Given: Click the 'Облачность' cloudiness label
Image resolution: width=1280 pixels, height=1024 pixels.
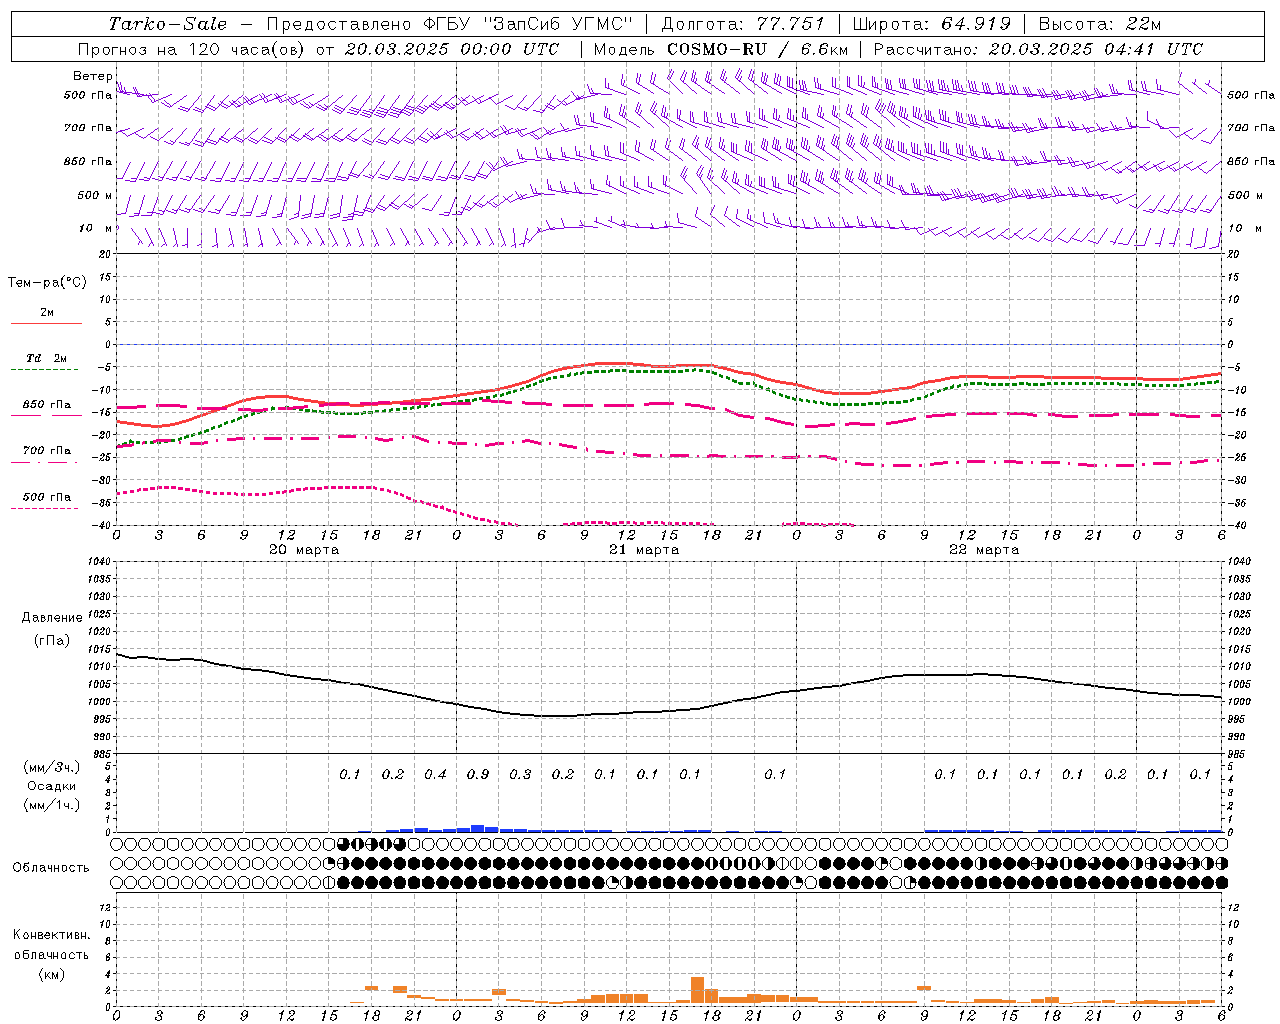Looking at the screenshot, I should tap(51, 868).
